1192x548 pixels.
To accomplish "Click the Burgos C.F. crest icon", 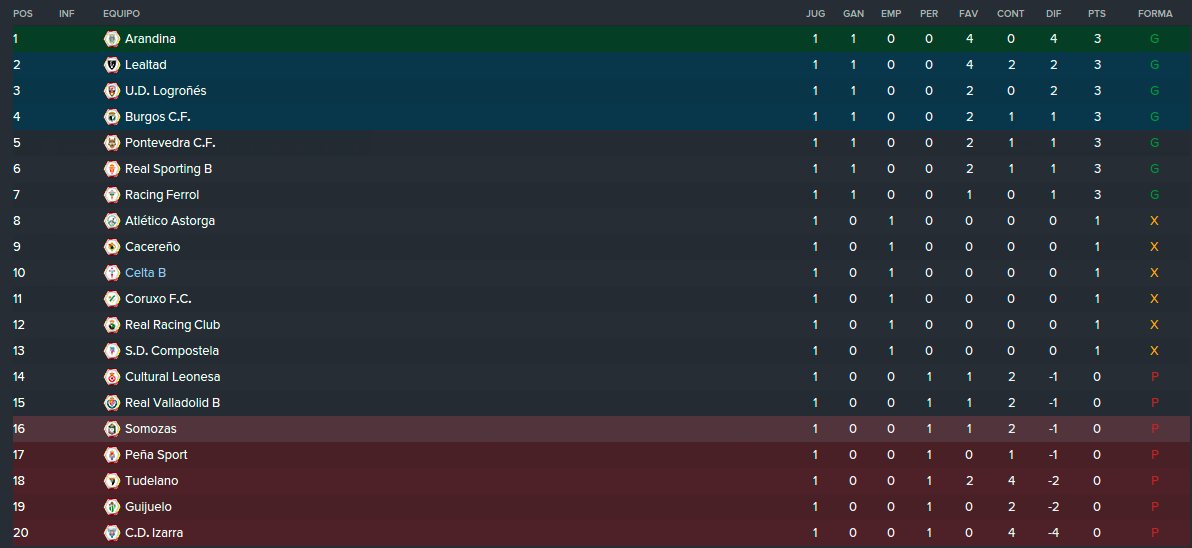I will [112, 117].
